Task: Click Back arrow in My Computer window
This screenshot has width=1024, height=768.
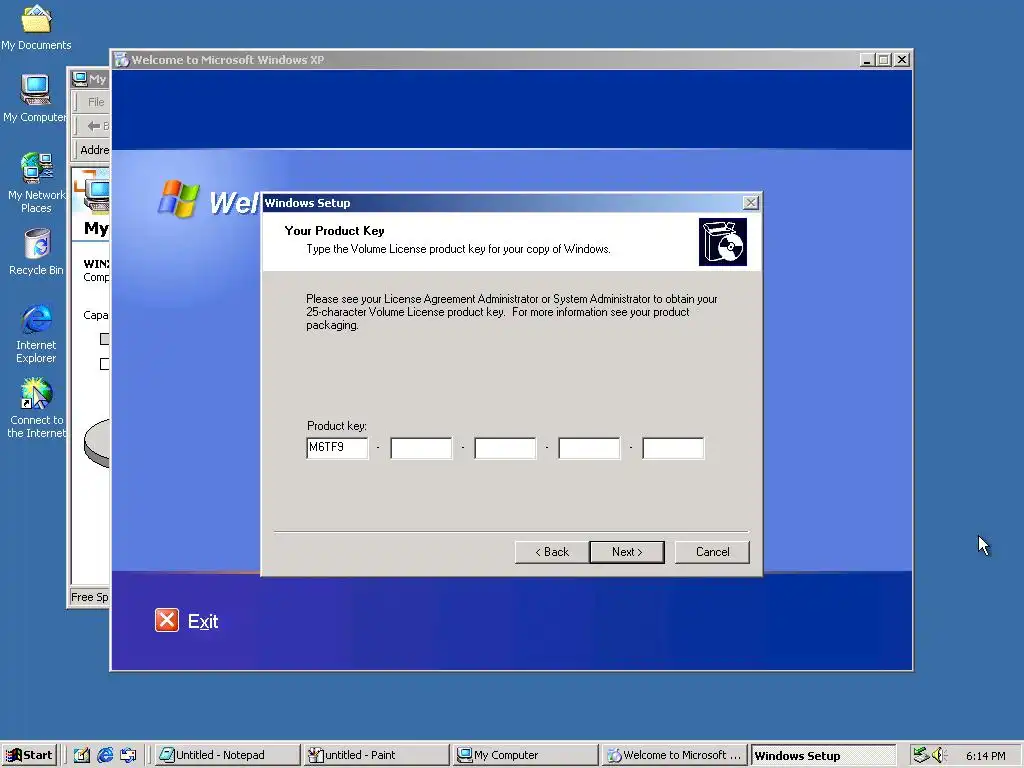Action: tap(94, 126)
